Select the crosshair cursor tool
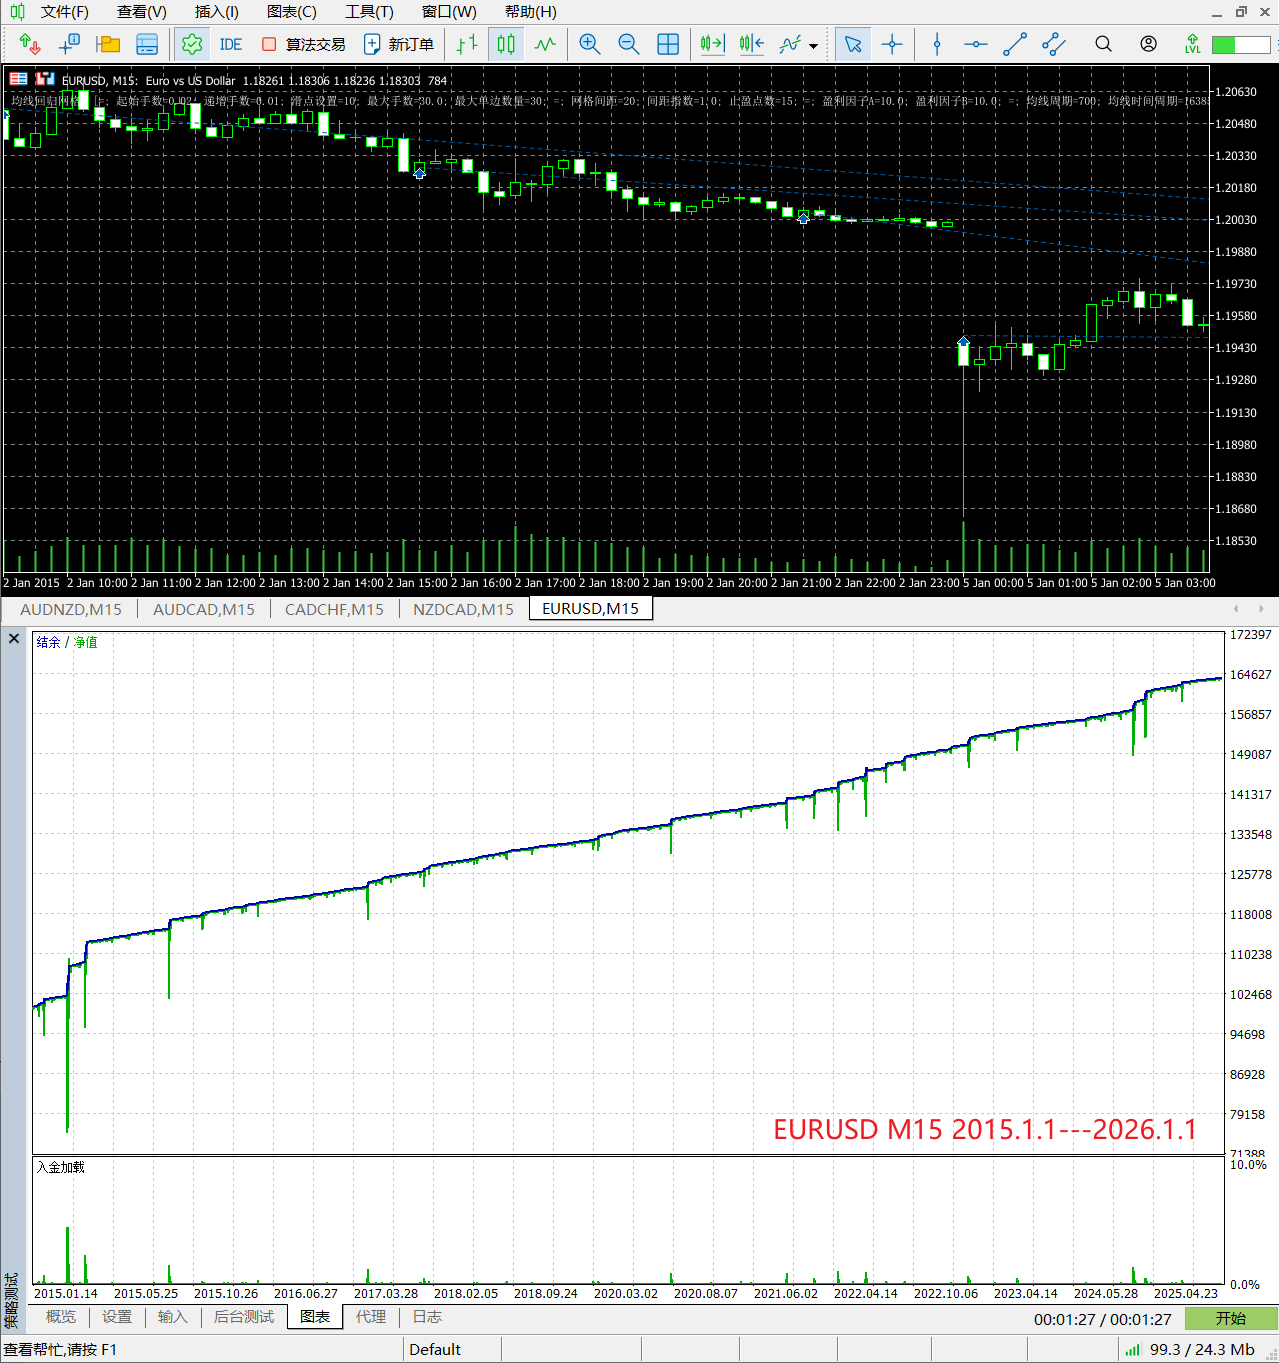Image resolution: width=1279 pixels, height=1363 pixels. click(x=892, y=44)
